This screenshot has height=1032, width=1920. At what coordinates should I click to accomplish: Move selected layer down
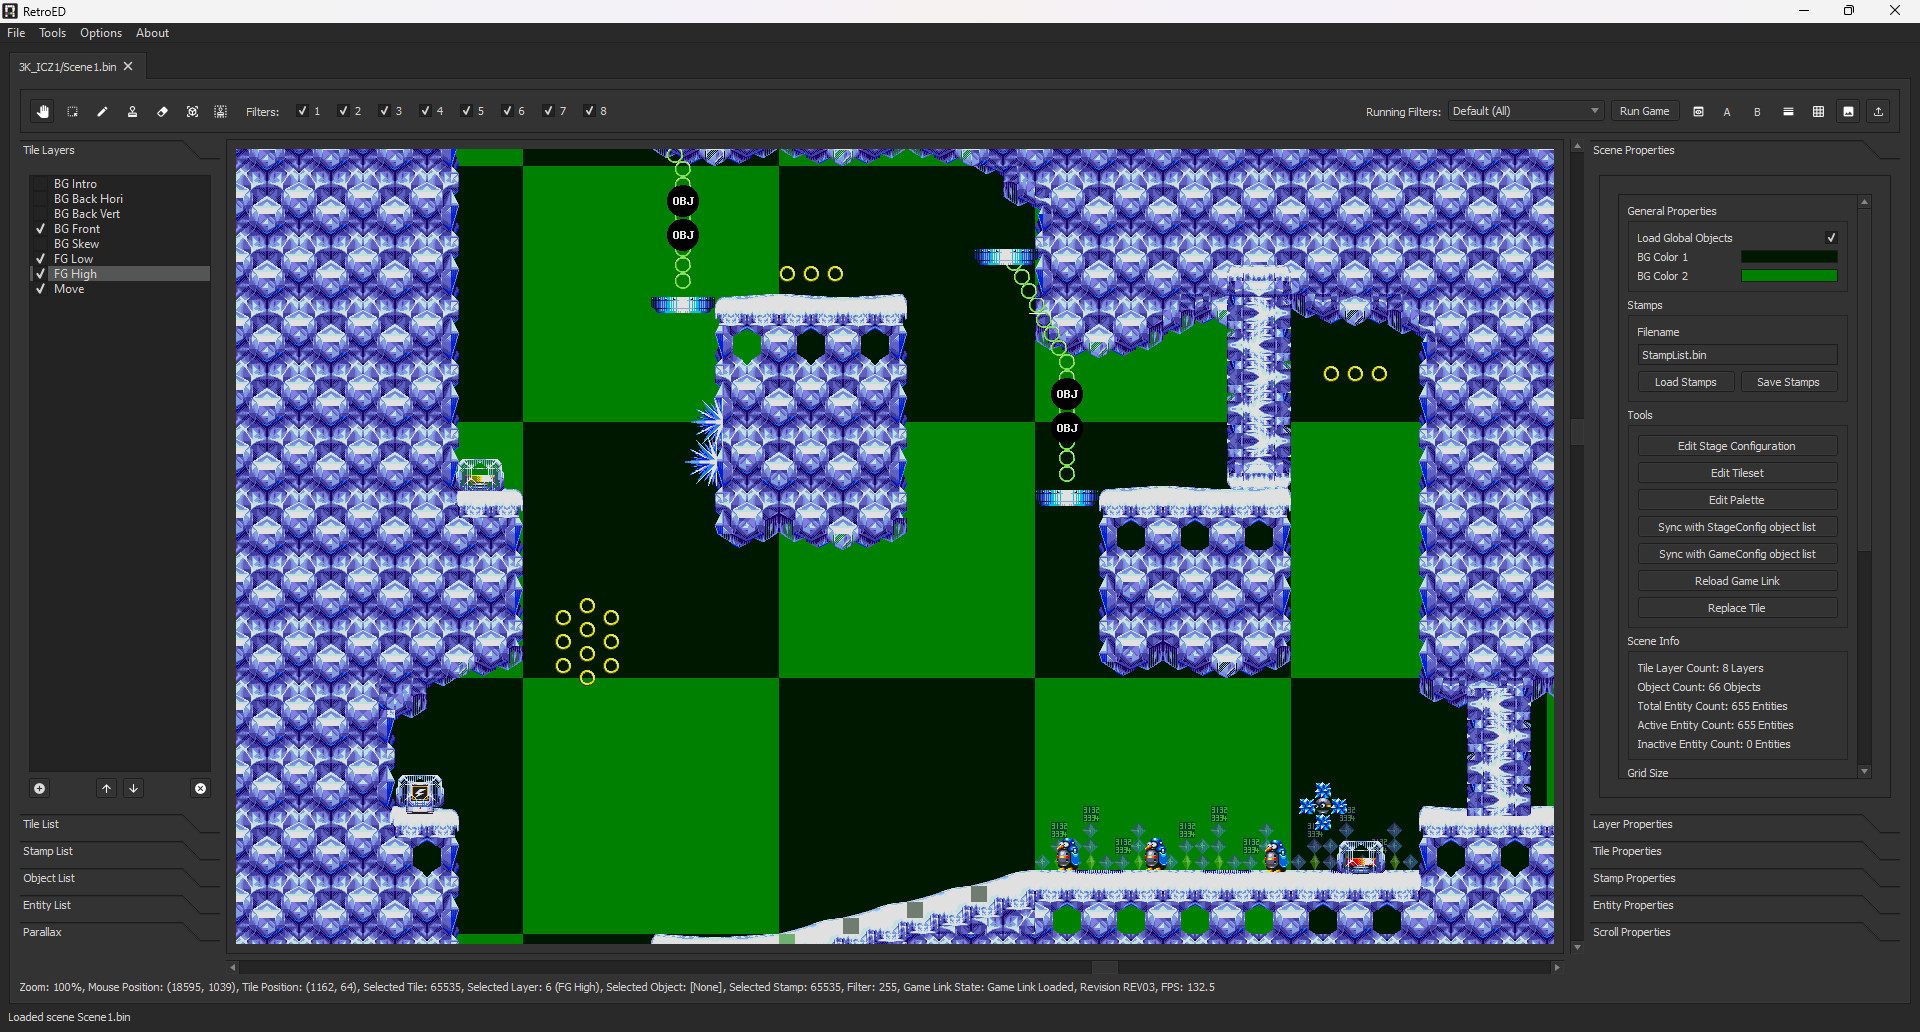[133, 789]
